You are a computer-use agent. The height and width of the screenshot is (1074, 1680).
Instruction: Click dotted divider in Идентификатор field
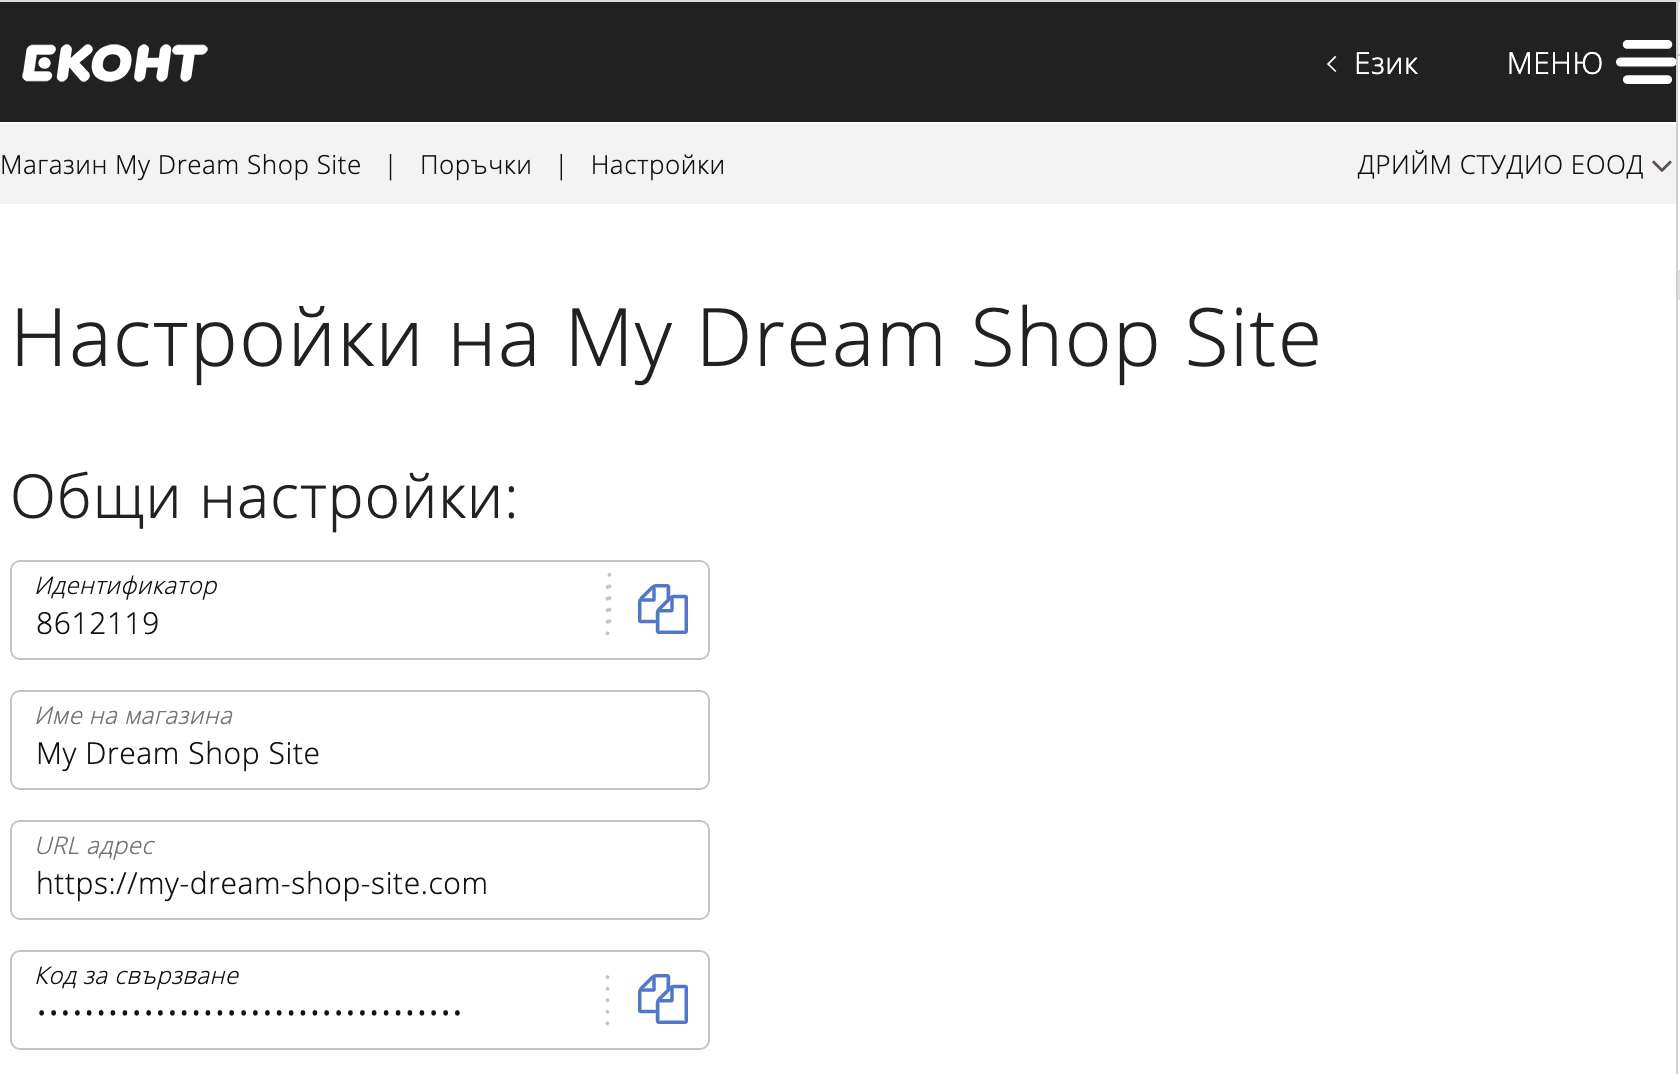click(x=608, y=605)
